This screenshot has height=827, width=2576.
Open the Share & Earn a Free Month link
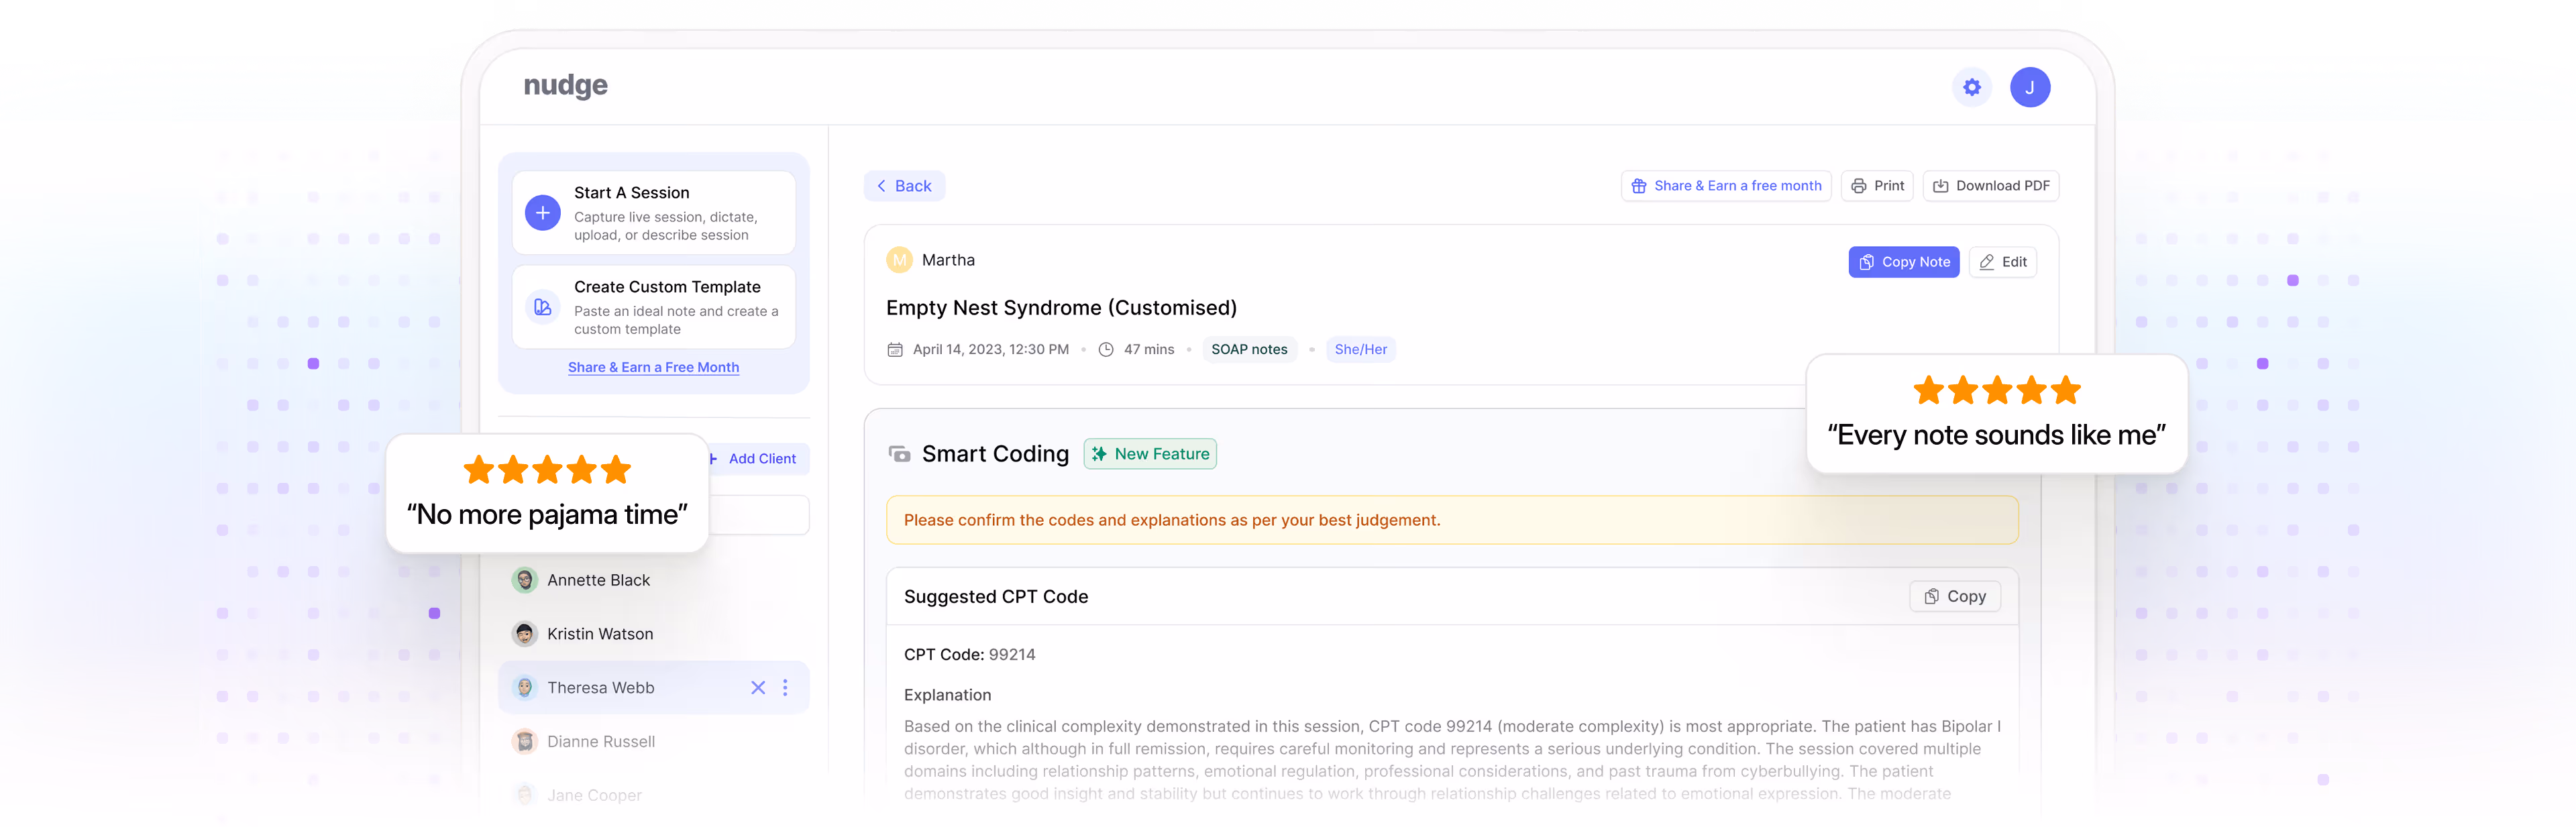tap(653, 367)
